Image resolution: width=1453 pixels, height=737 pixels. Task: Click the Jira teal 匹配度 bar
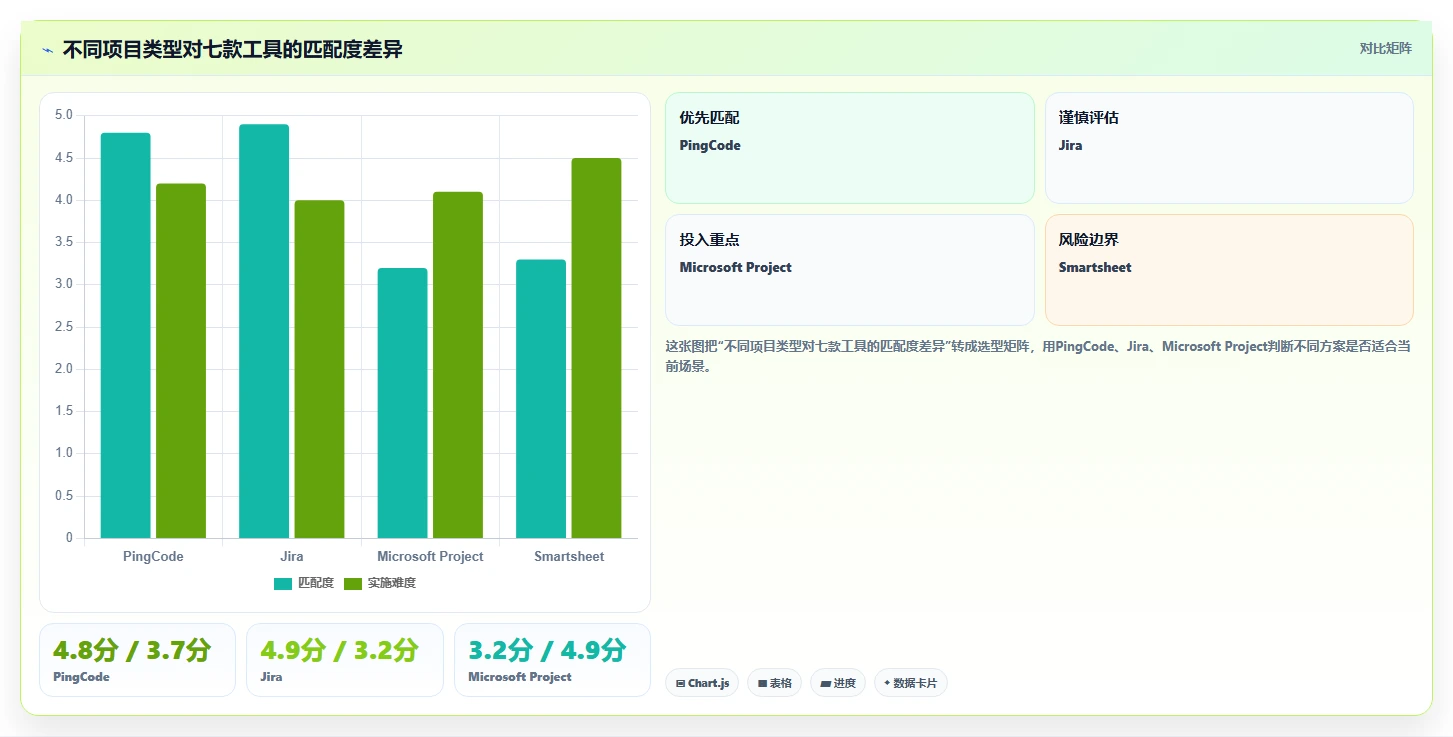[264, 331]
